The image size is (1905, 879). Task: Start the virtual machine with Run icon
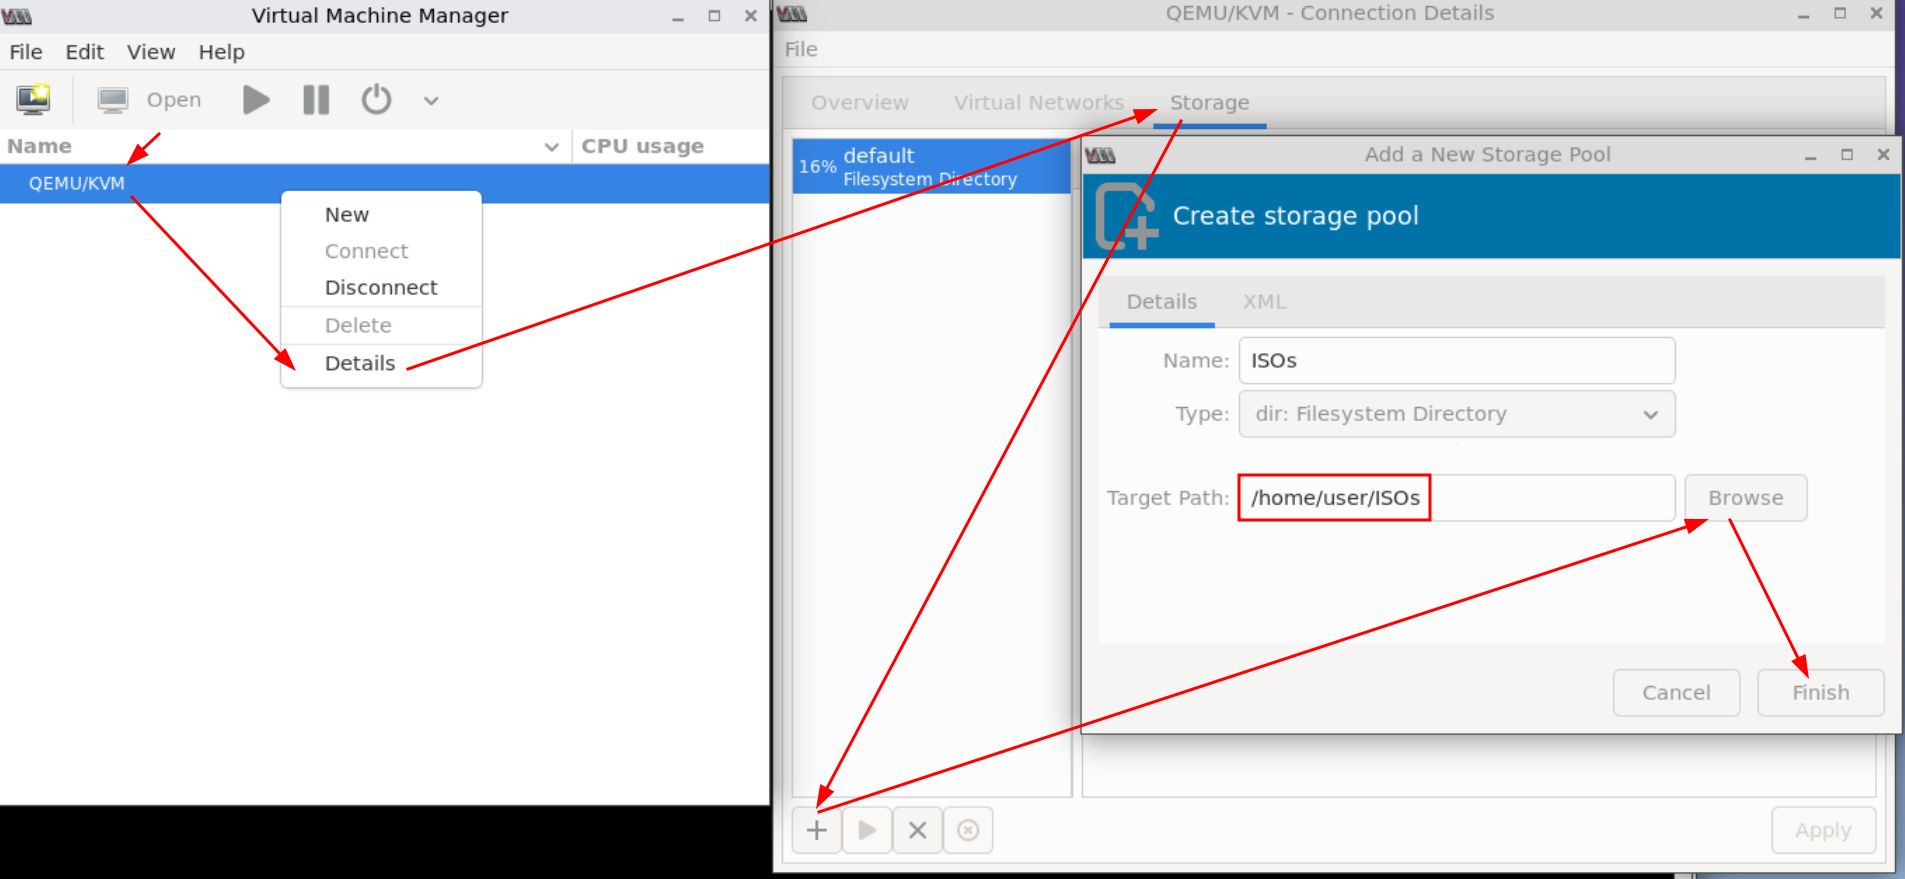pyautogui.click(x=256, y=100)
